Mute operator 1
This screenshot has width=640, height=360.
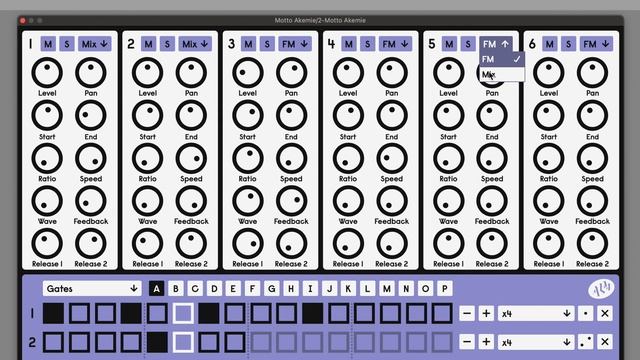click(x=48, y=44)
